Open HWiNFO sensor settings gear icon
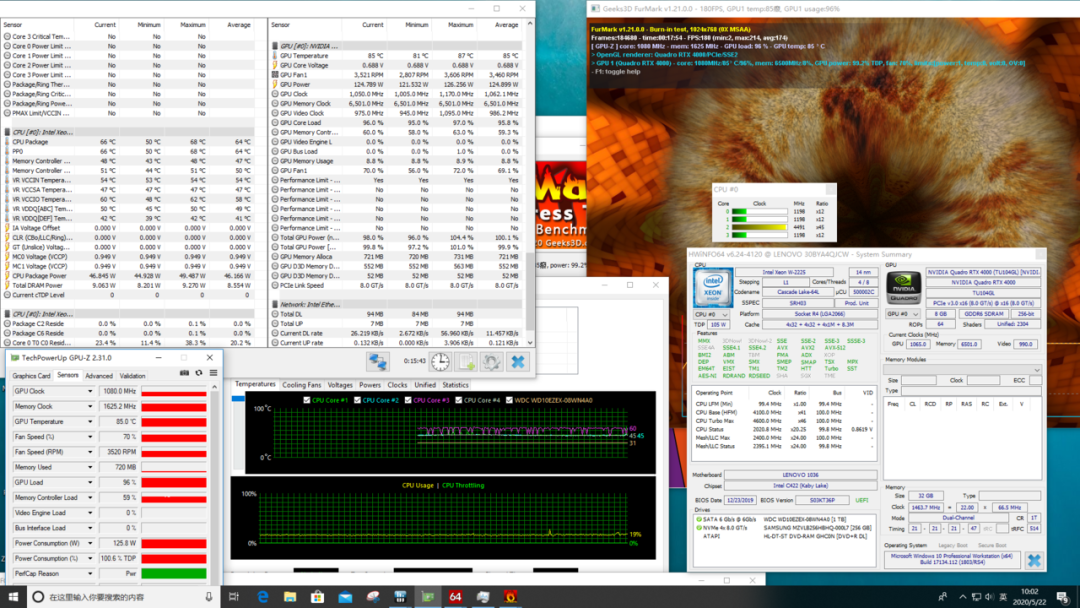The image size is (1080, 608). click(x=492, y=361)
